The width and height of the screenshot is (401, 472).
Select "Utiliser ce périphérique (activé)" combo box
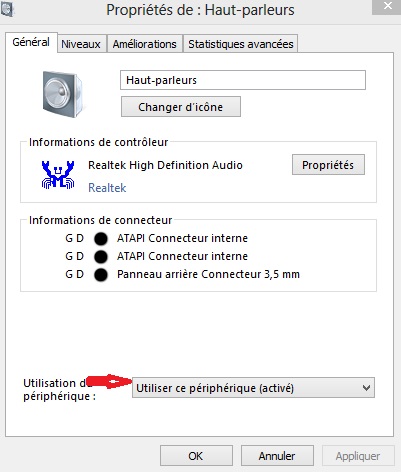pyautogui.click(x=253, y=388)
